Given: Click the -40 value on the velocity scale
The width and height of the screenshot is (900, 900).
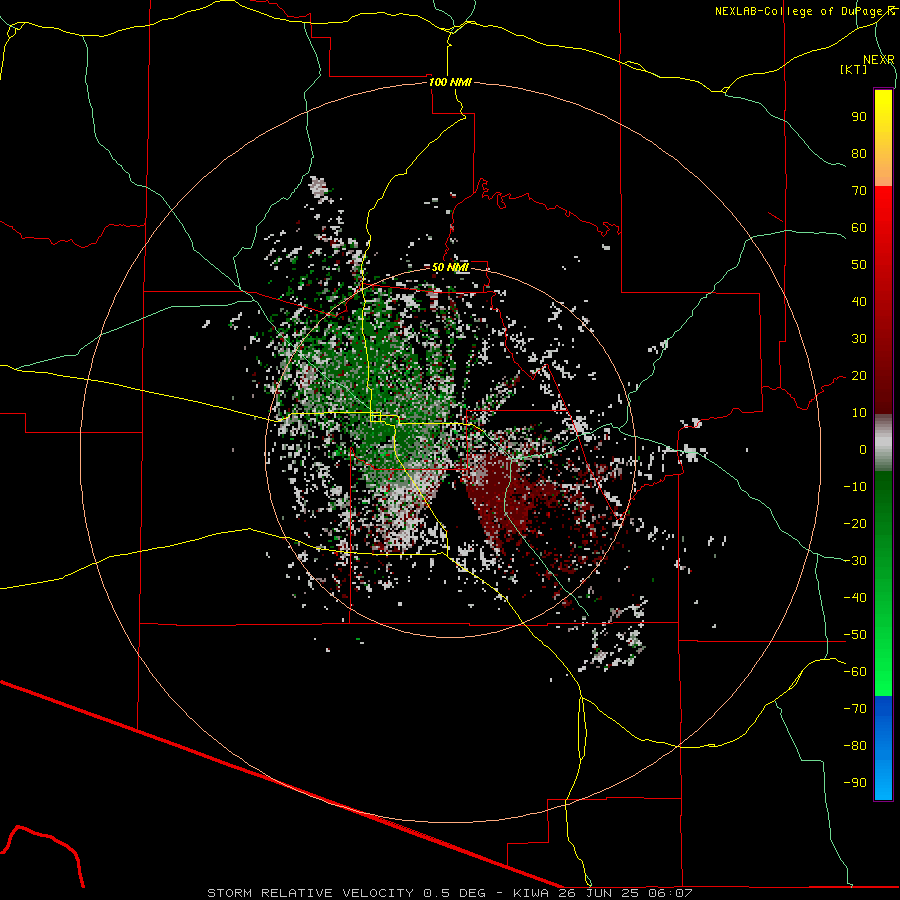Looking at the screenshot, I should point(855,598).
